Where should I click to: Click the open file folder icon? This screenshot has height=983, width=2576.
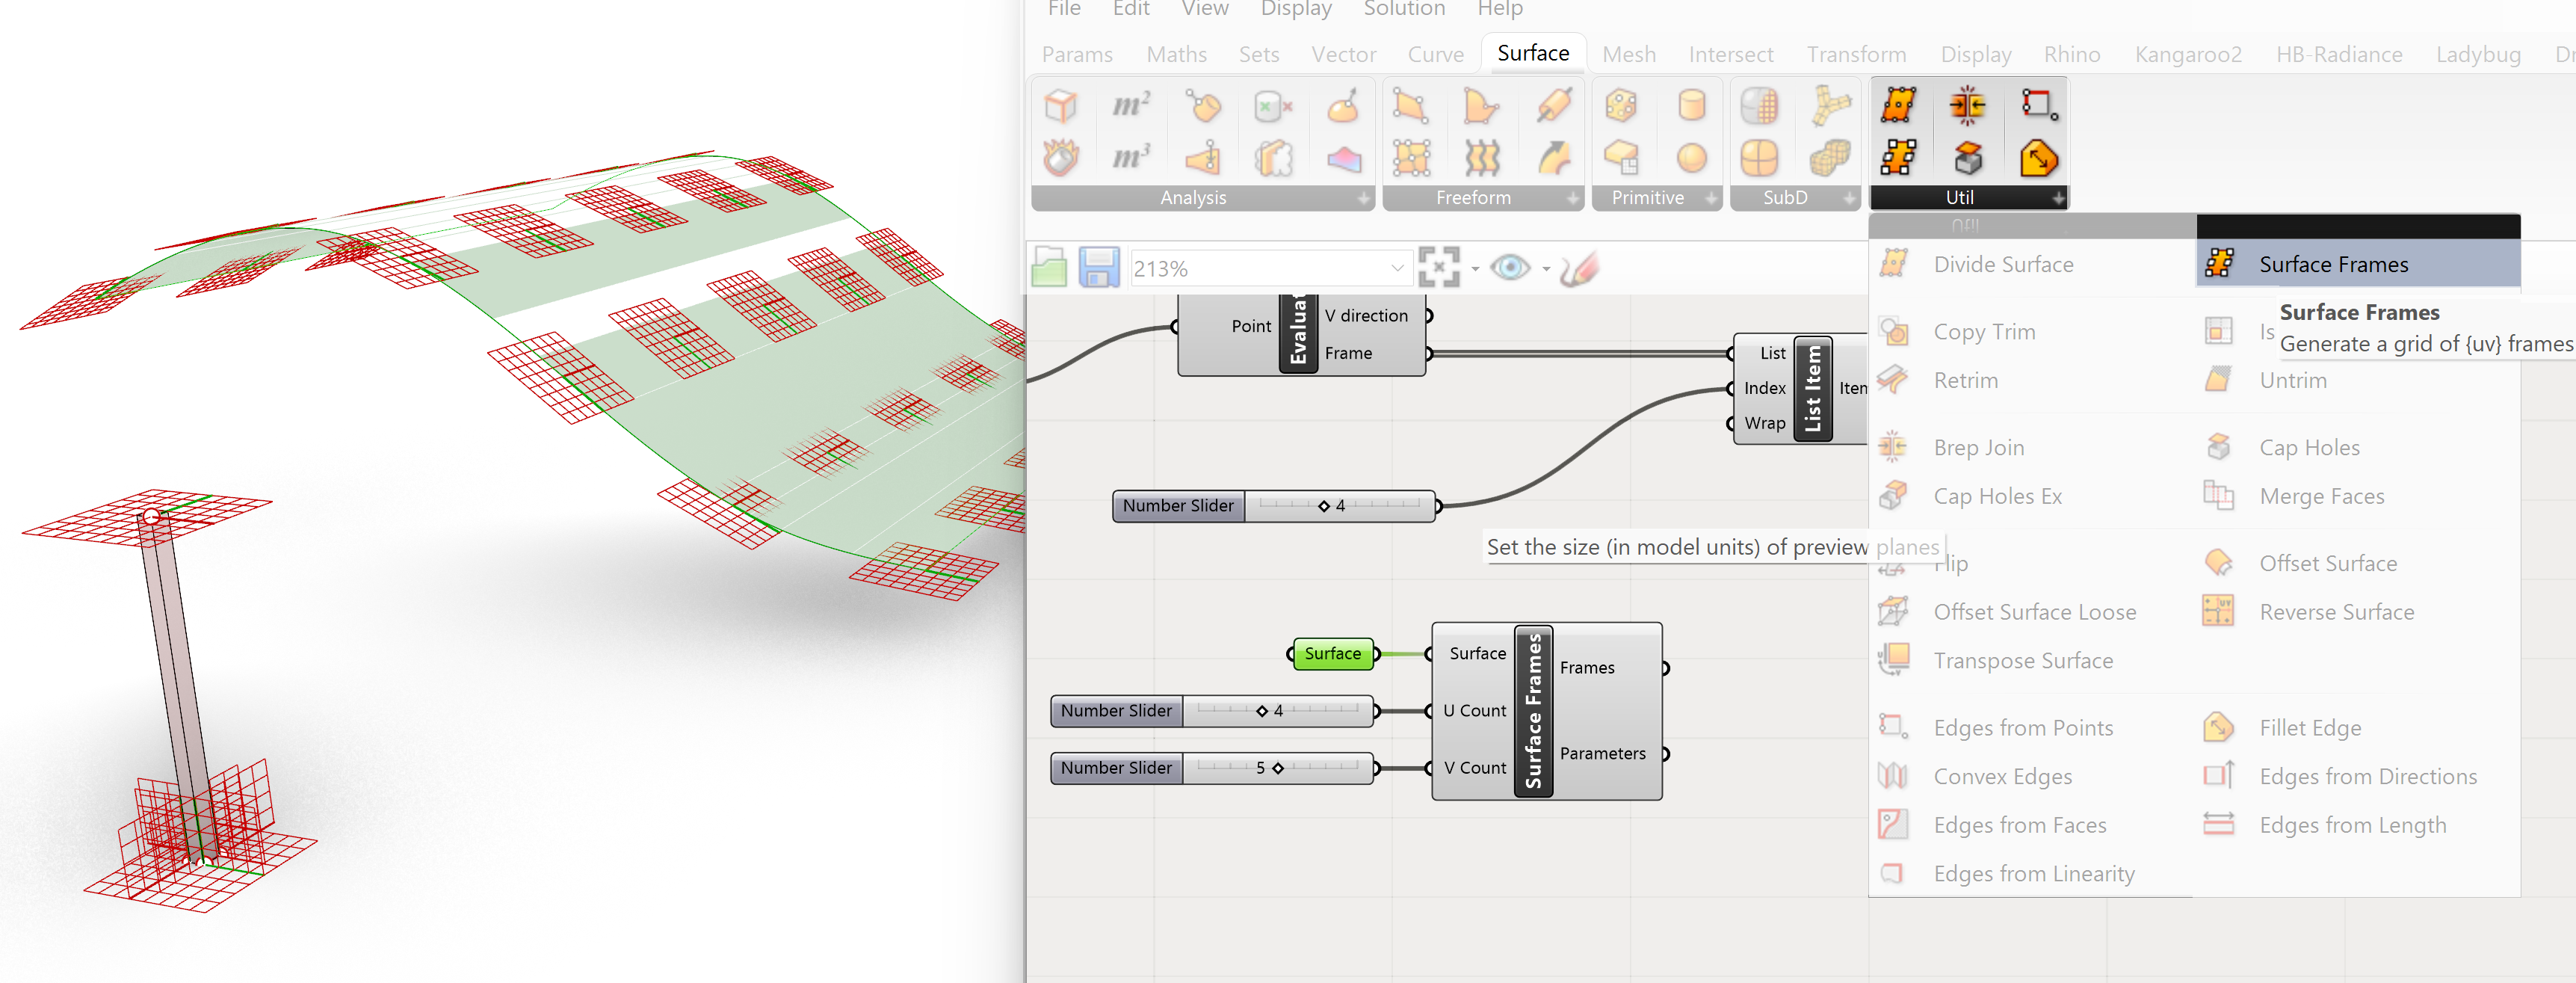coord(1049,268)
